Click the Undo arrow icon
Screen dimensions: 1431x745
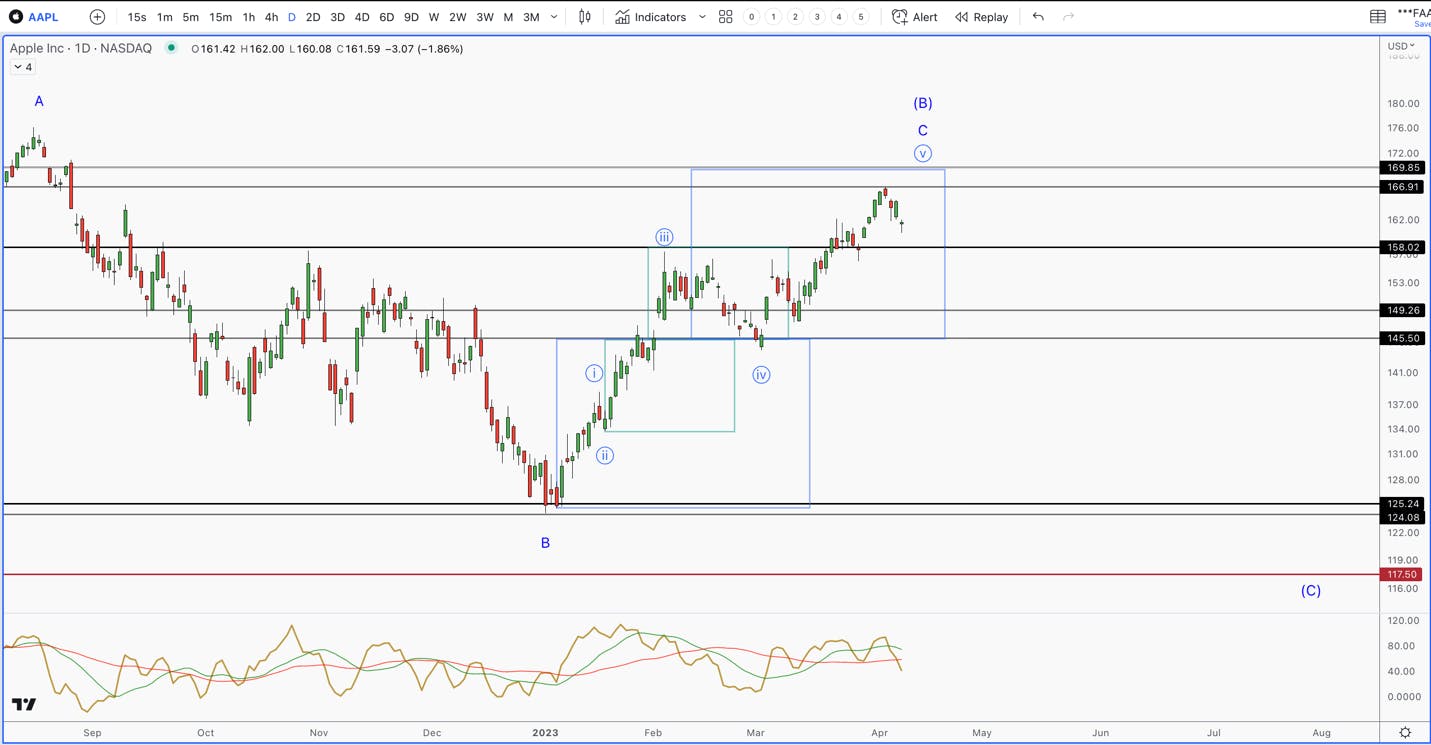(x=1038, y=17)
